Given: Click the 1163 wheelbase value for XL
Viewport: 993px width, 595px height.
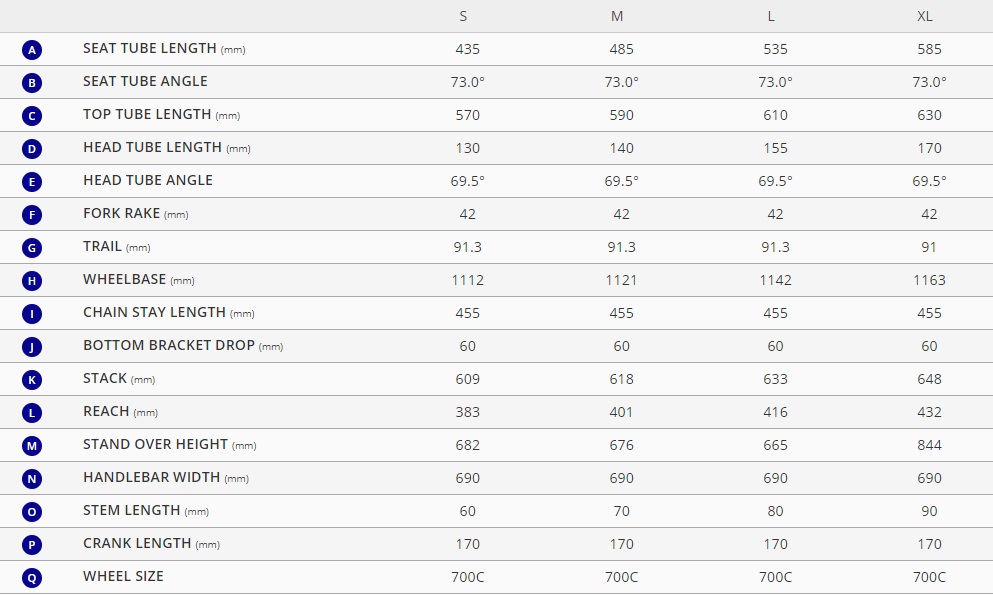Looking at the screenshot, I should tap(929, 280).
